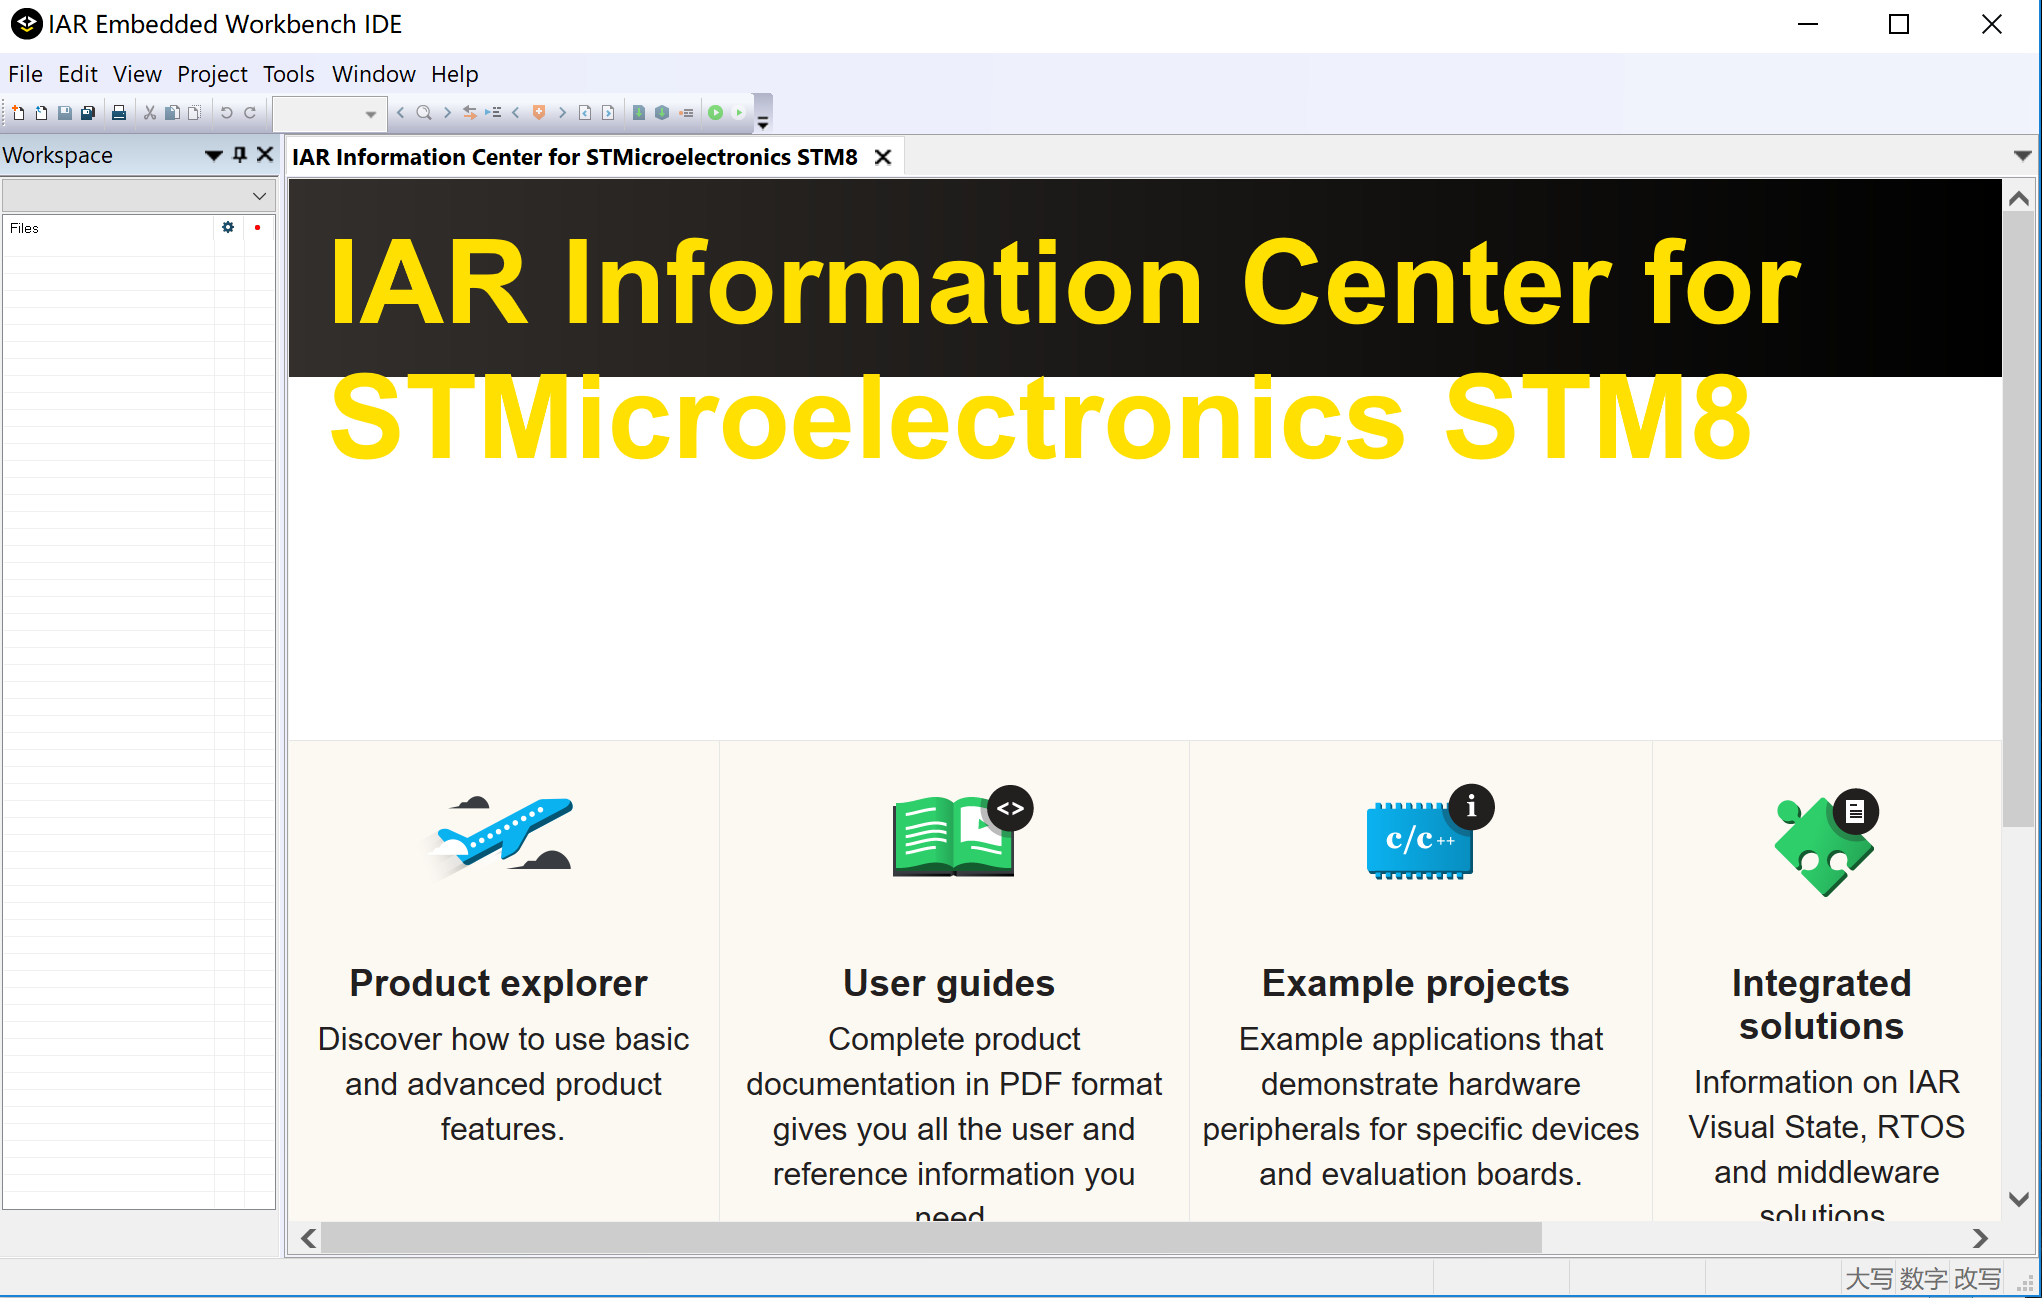This screenshot has height=1298, width=2042.
Task: Cut selection with the scissors toolbar icon
Action: click(x=149, y=112)
